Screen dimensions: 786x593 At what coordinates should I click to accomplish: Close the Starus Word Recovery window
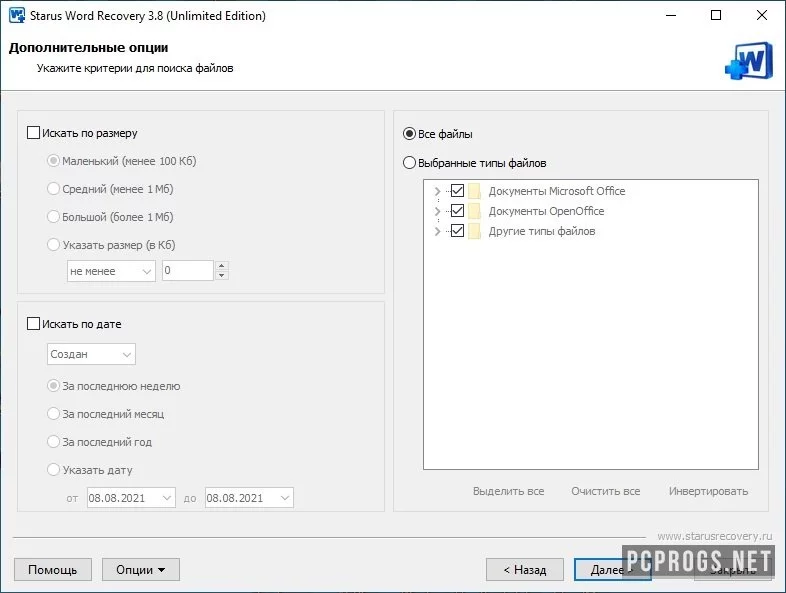[x=761, y=15]
